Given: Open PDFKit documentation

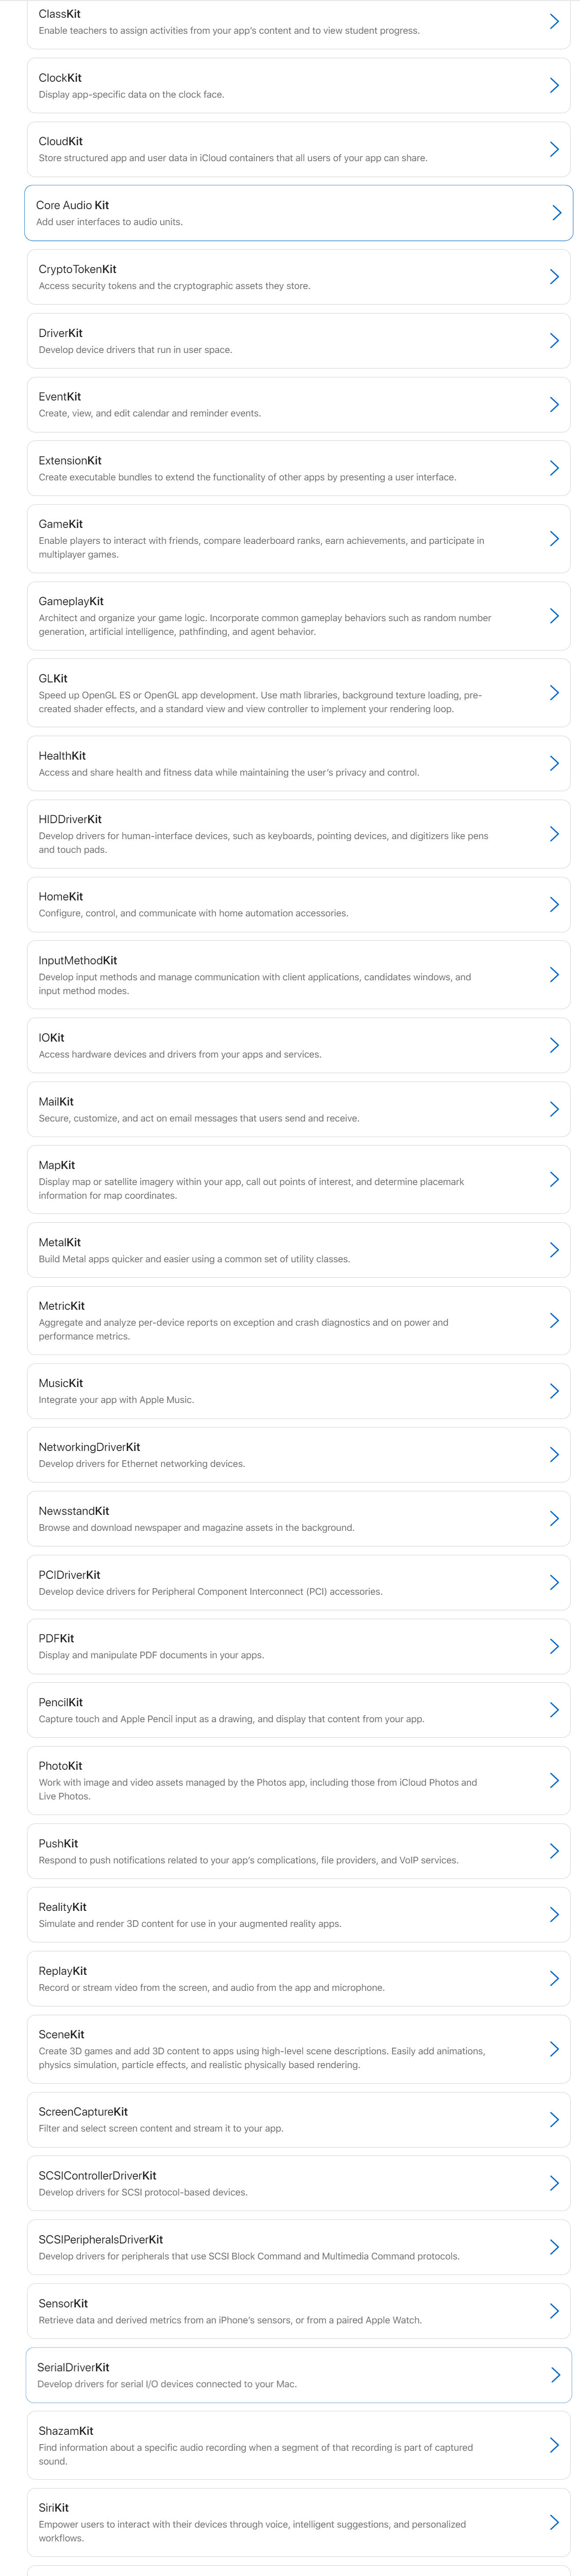Looking at the screenshot, I should coord(298,1646).
